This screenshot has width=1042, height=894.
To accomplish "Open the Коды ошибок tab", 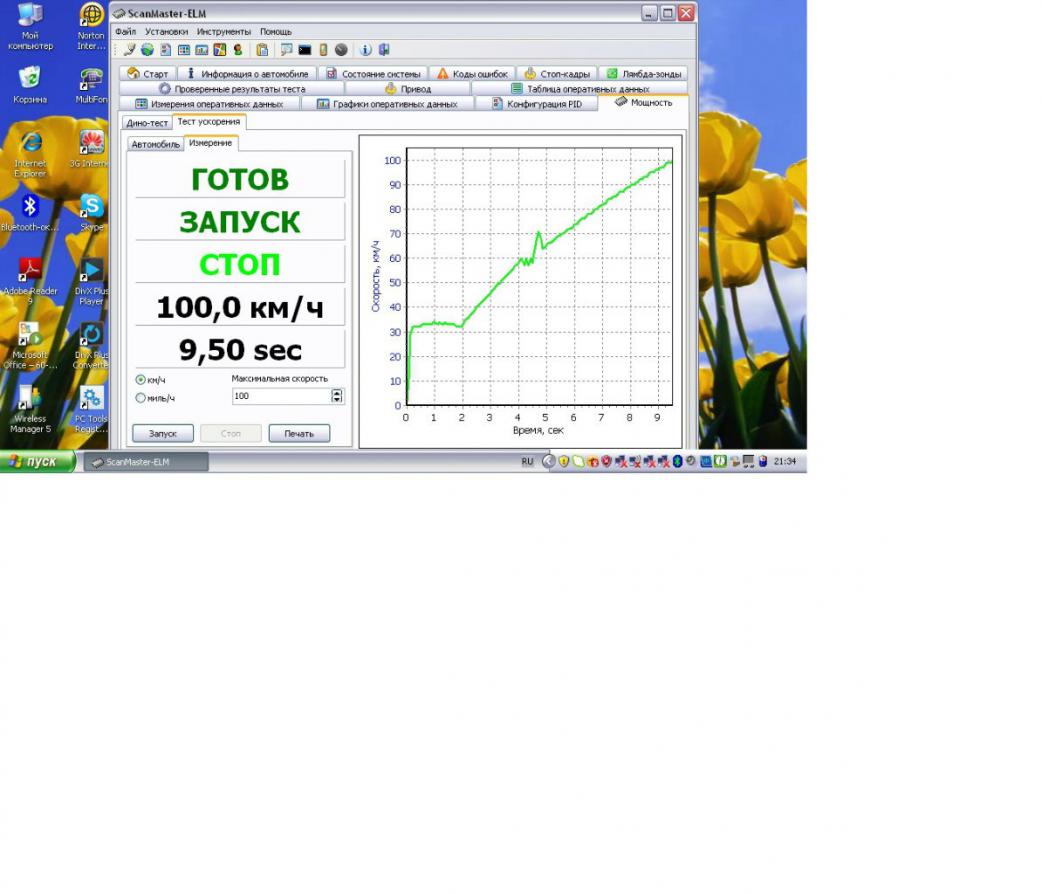I will 471,74.
